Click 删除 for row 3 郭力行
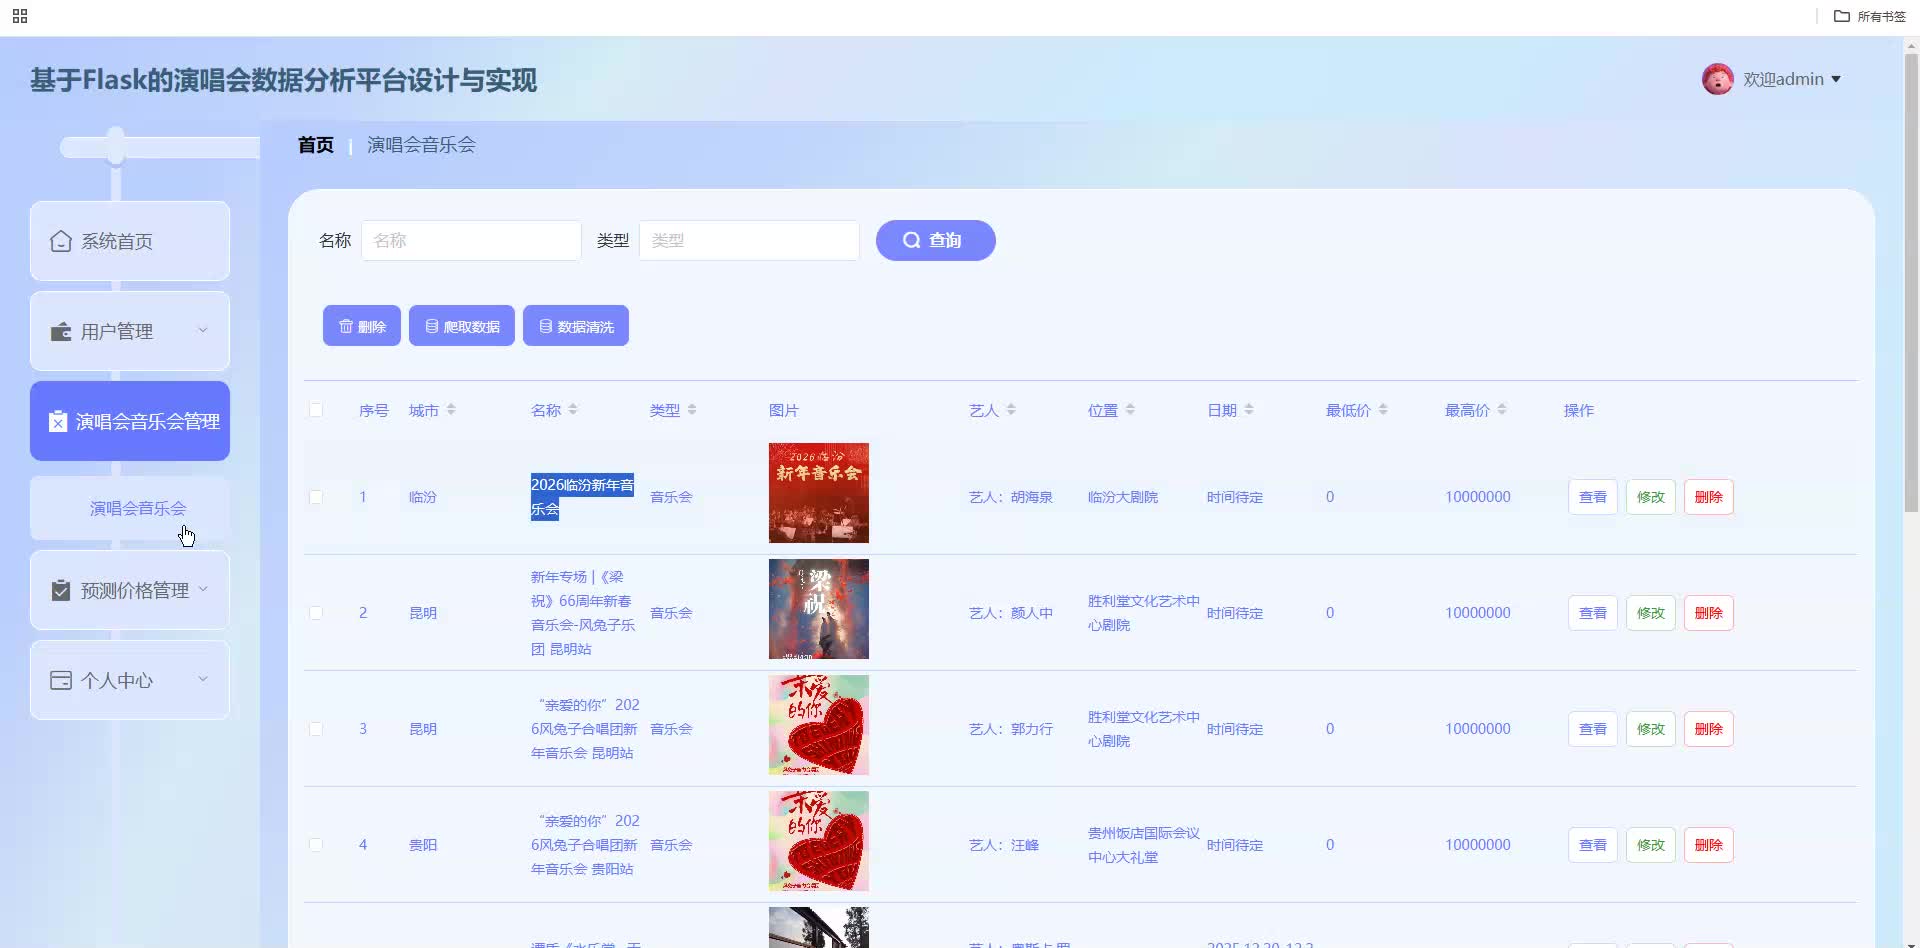 (x=1709, y=729)
